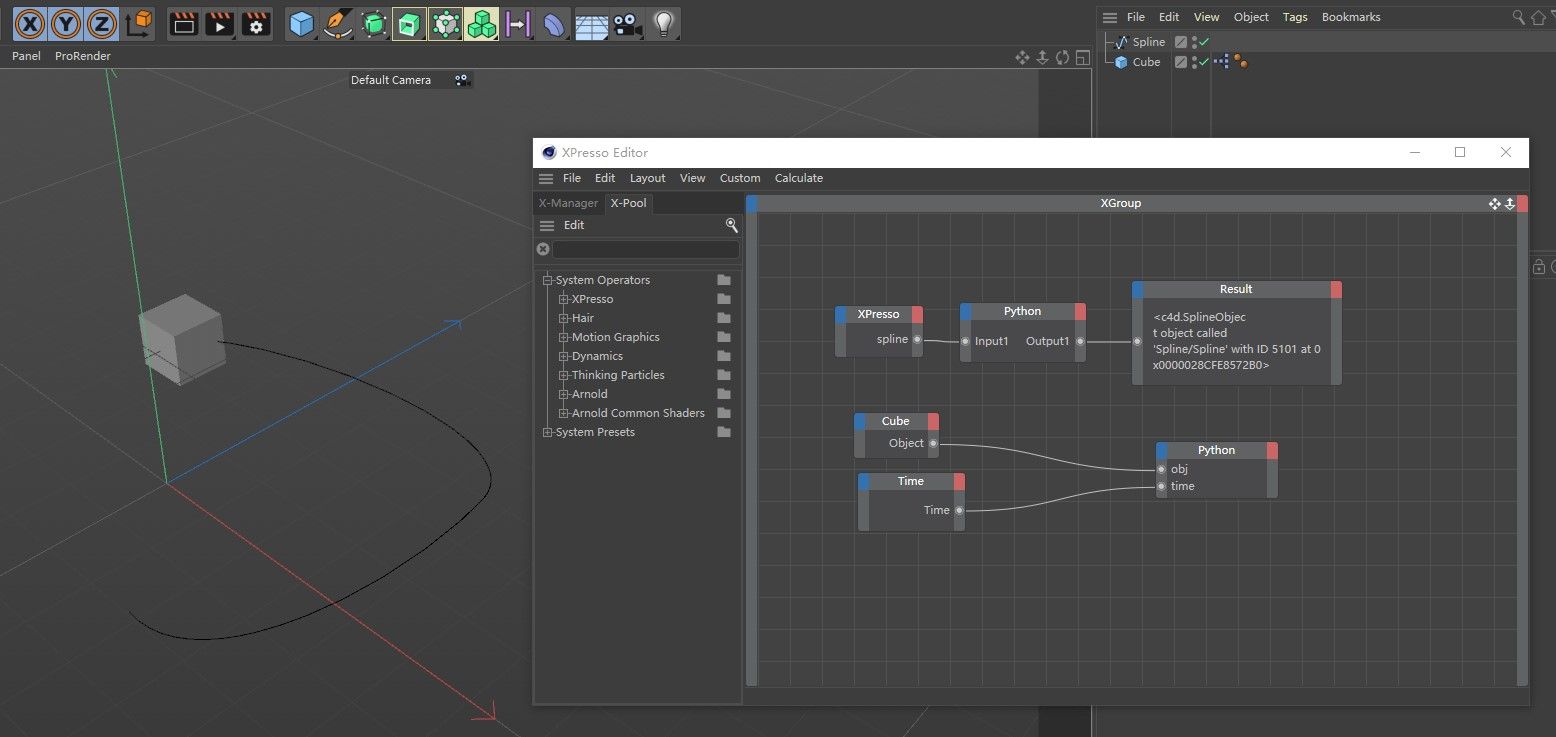Click the Subdivision Surface generator icon

(374, 23)
